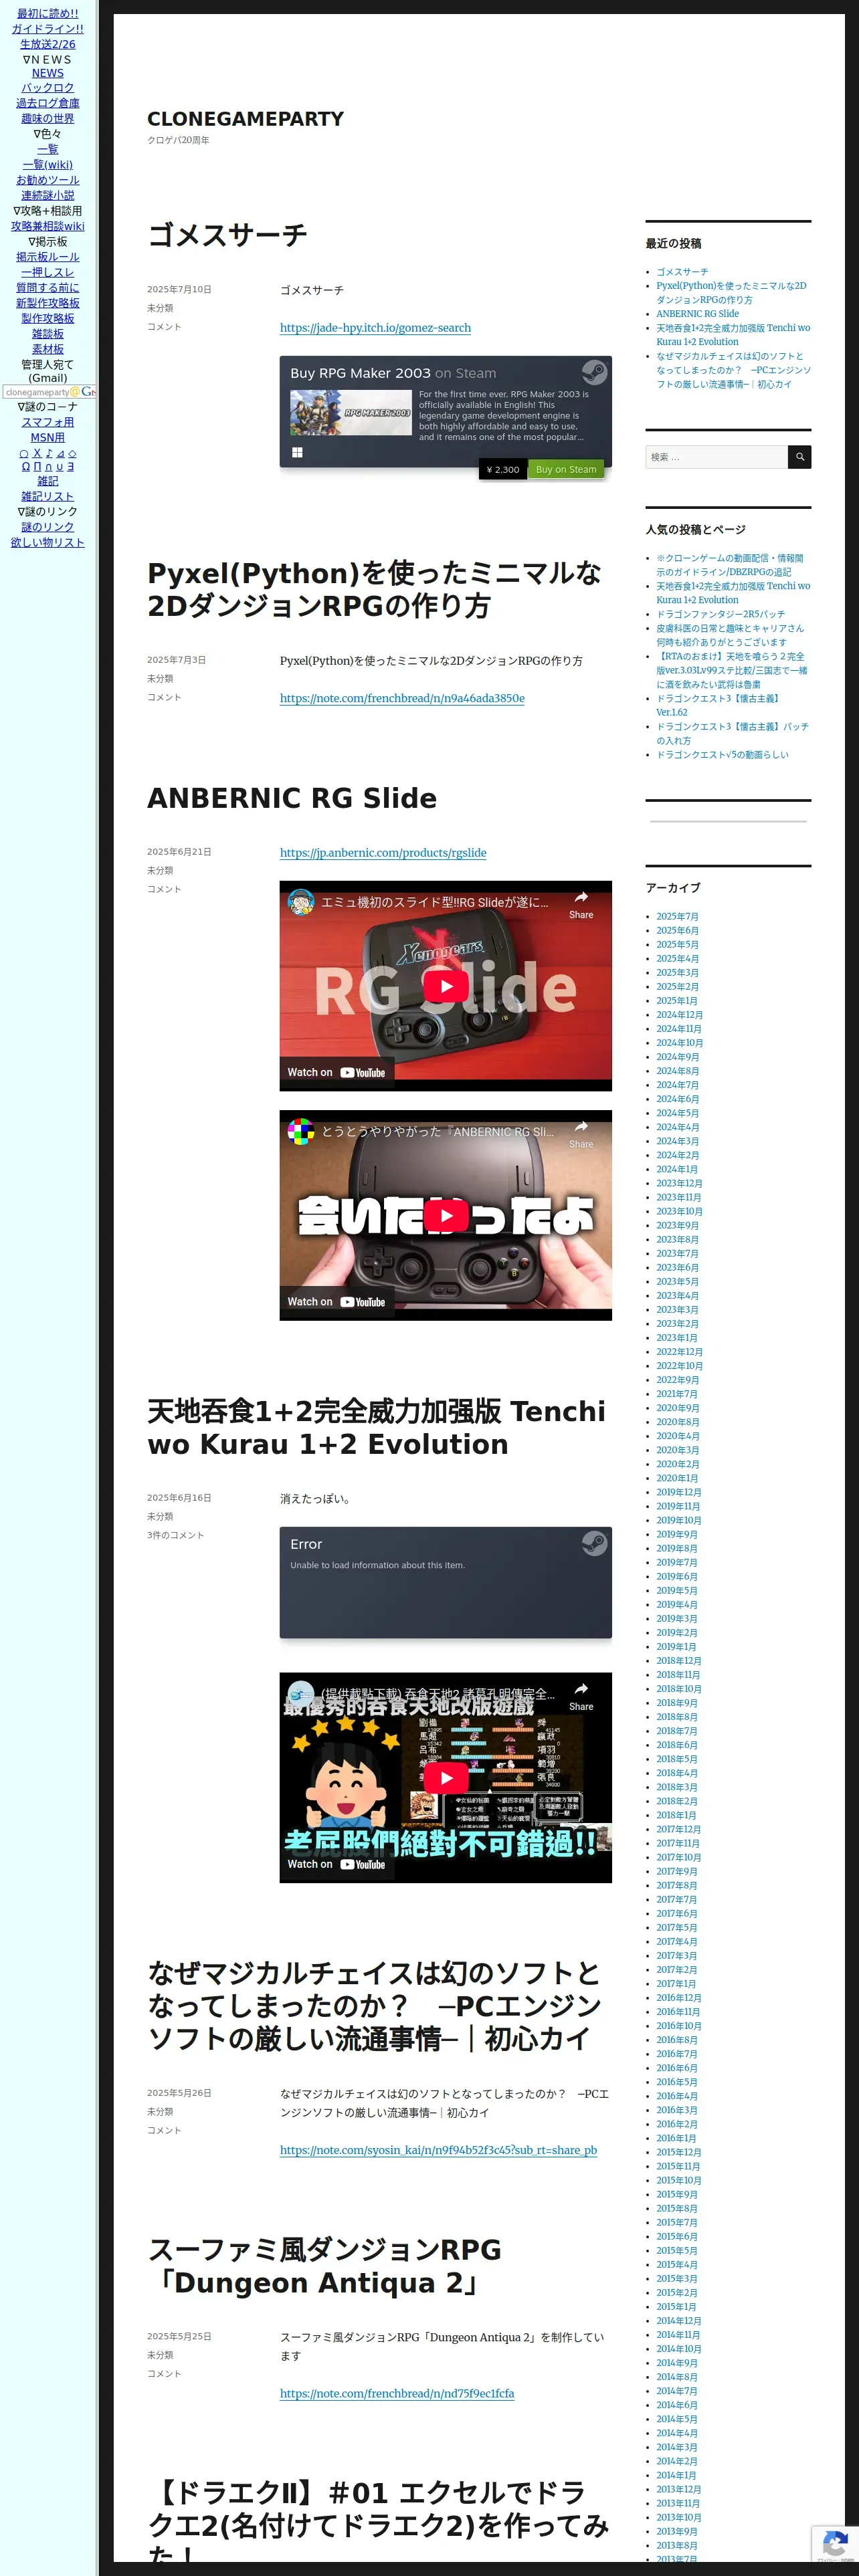Open note.com link ending n9a46ada3850e
Screen dimensions: 859x2576
tap(402, 698)
